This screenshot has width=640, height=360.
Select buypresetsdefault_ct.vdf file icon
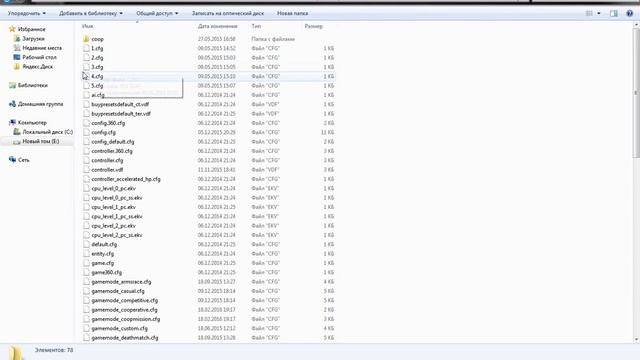(x=86, y=104)
